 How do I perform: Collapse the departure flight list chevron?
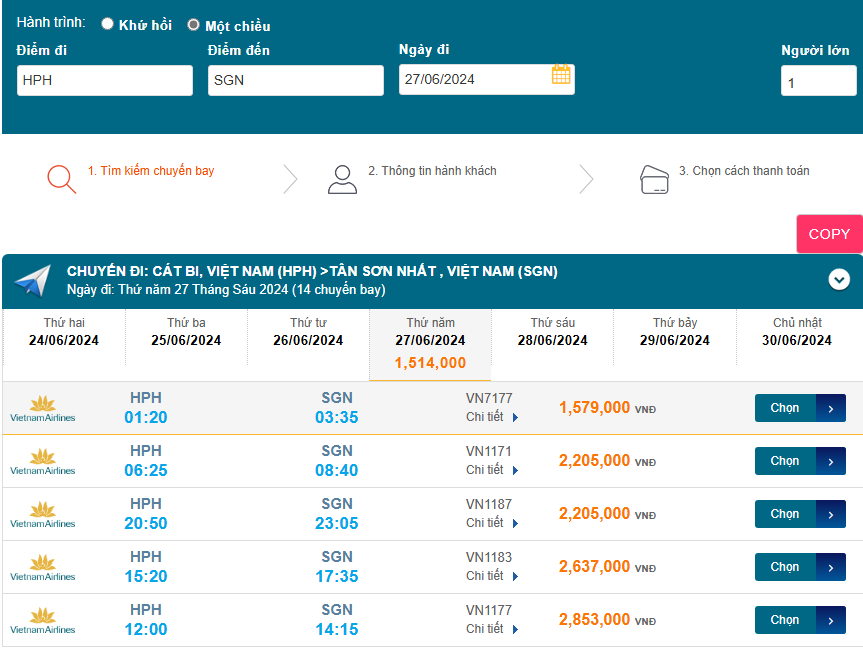point(839,280)
